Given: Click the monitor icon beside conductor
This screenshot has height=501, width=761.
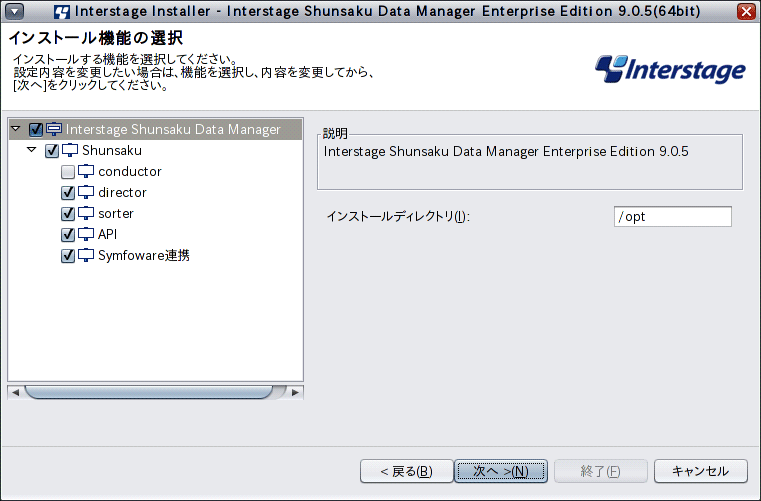Looking at the screenshot, I should (86, 171).
